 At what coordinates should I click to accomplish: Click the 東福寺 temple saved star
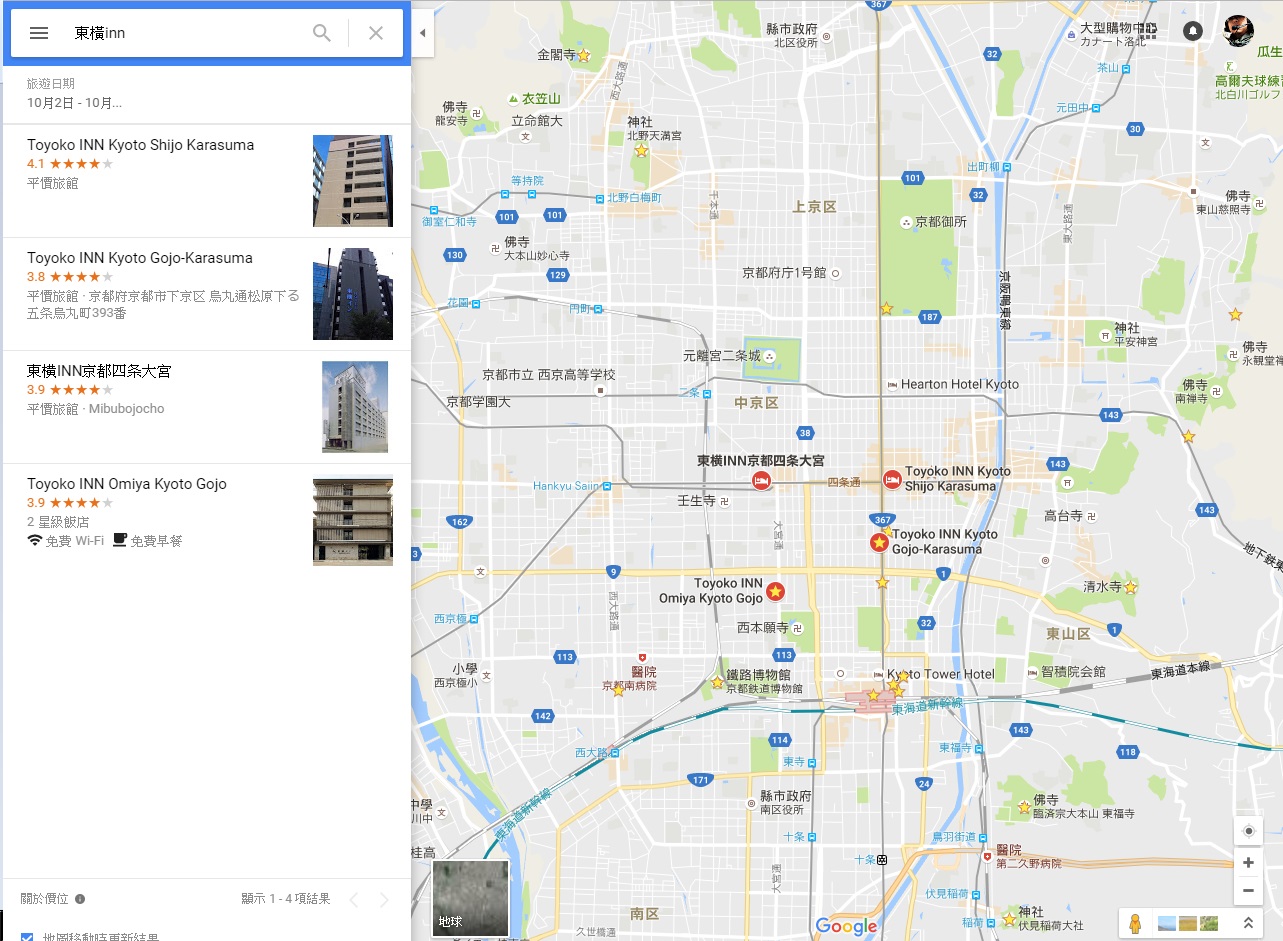(x=1024, y=807)
